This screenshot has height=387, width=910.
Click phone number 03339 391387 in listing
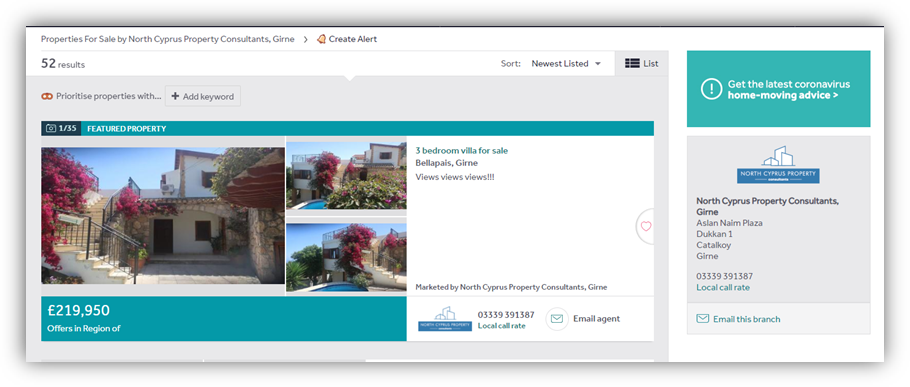(x=506, y=315)
